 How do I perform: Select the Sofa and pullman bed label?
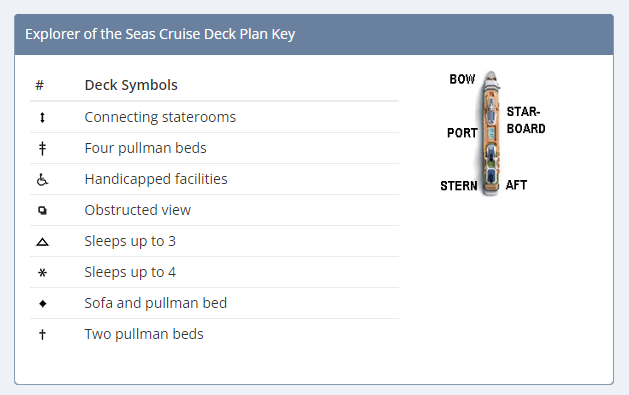tap(156, 303)
